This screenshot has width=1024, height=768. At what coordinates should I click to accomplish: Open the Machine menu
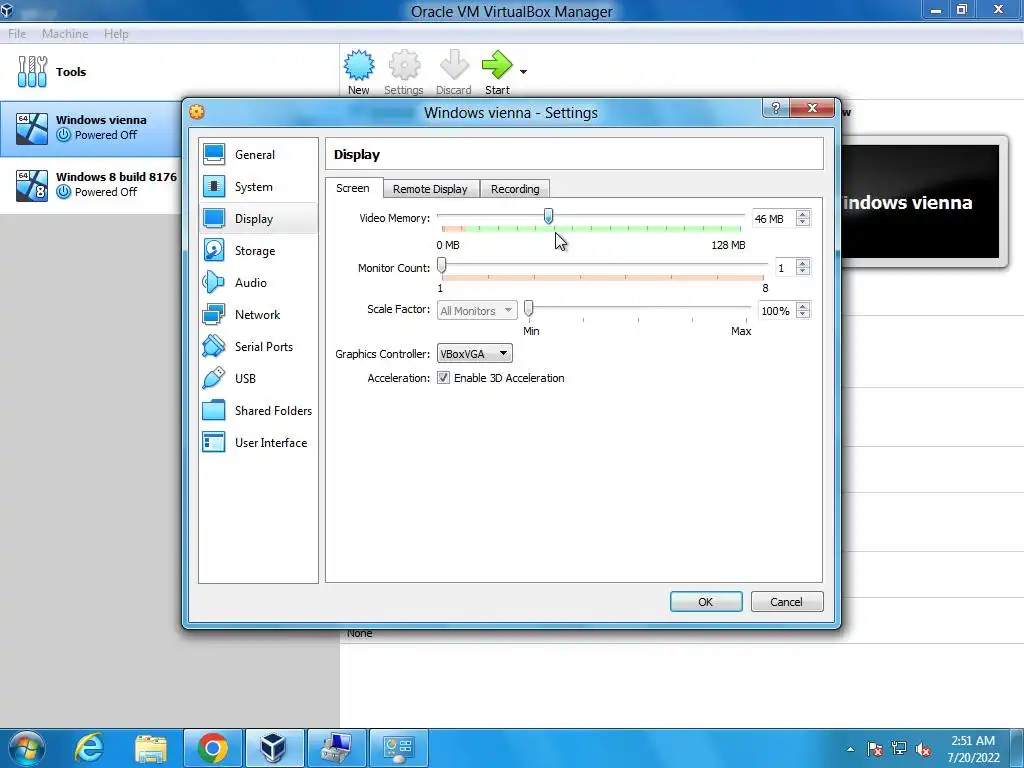(65, 34)
